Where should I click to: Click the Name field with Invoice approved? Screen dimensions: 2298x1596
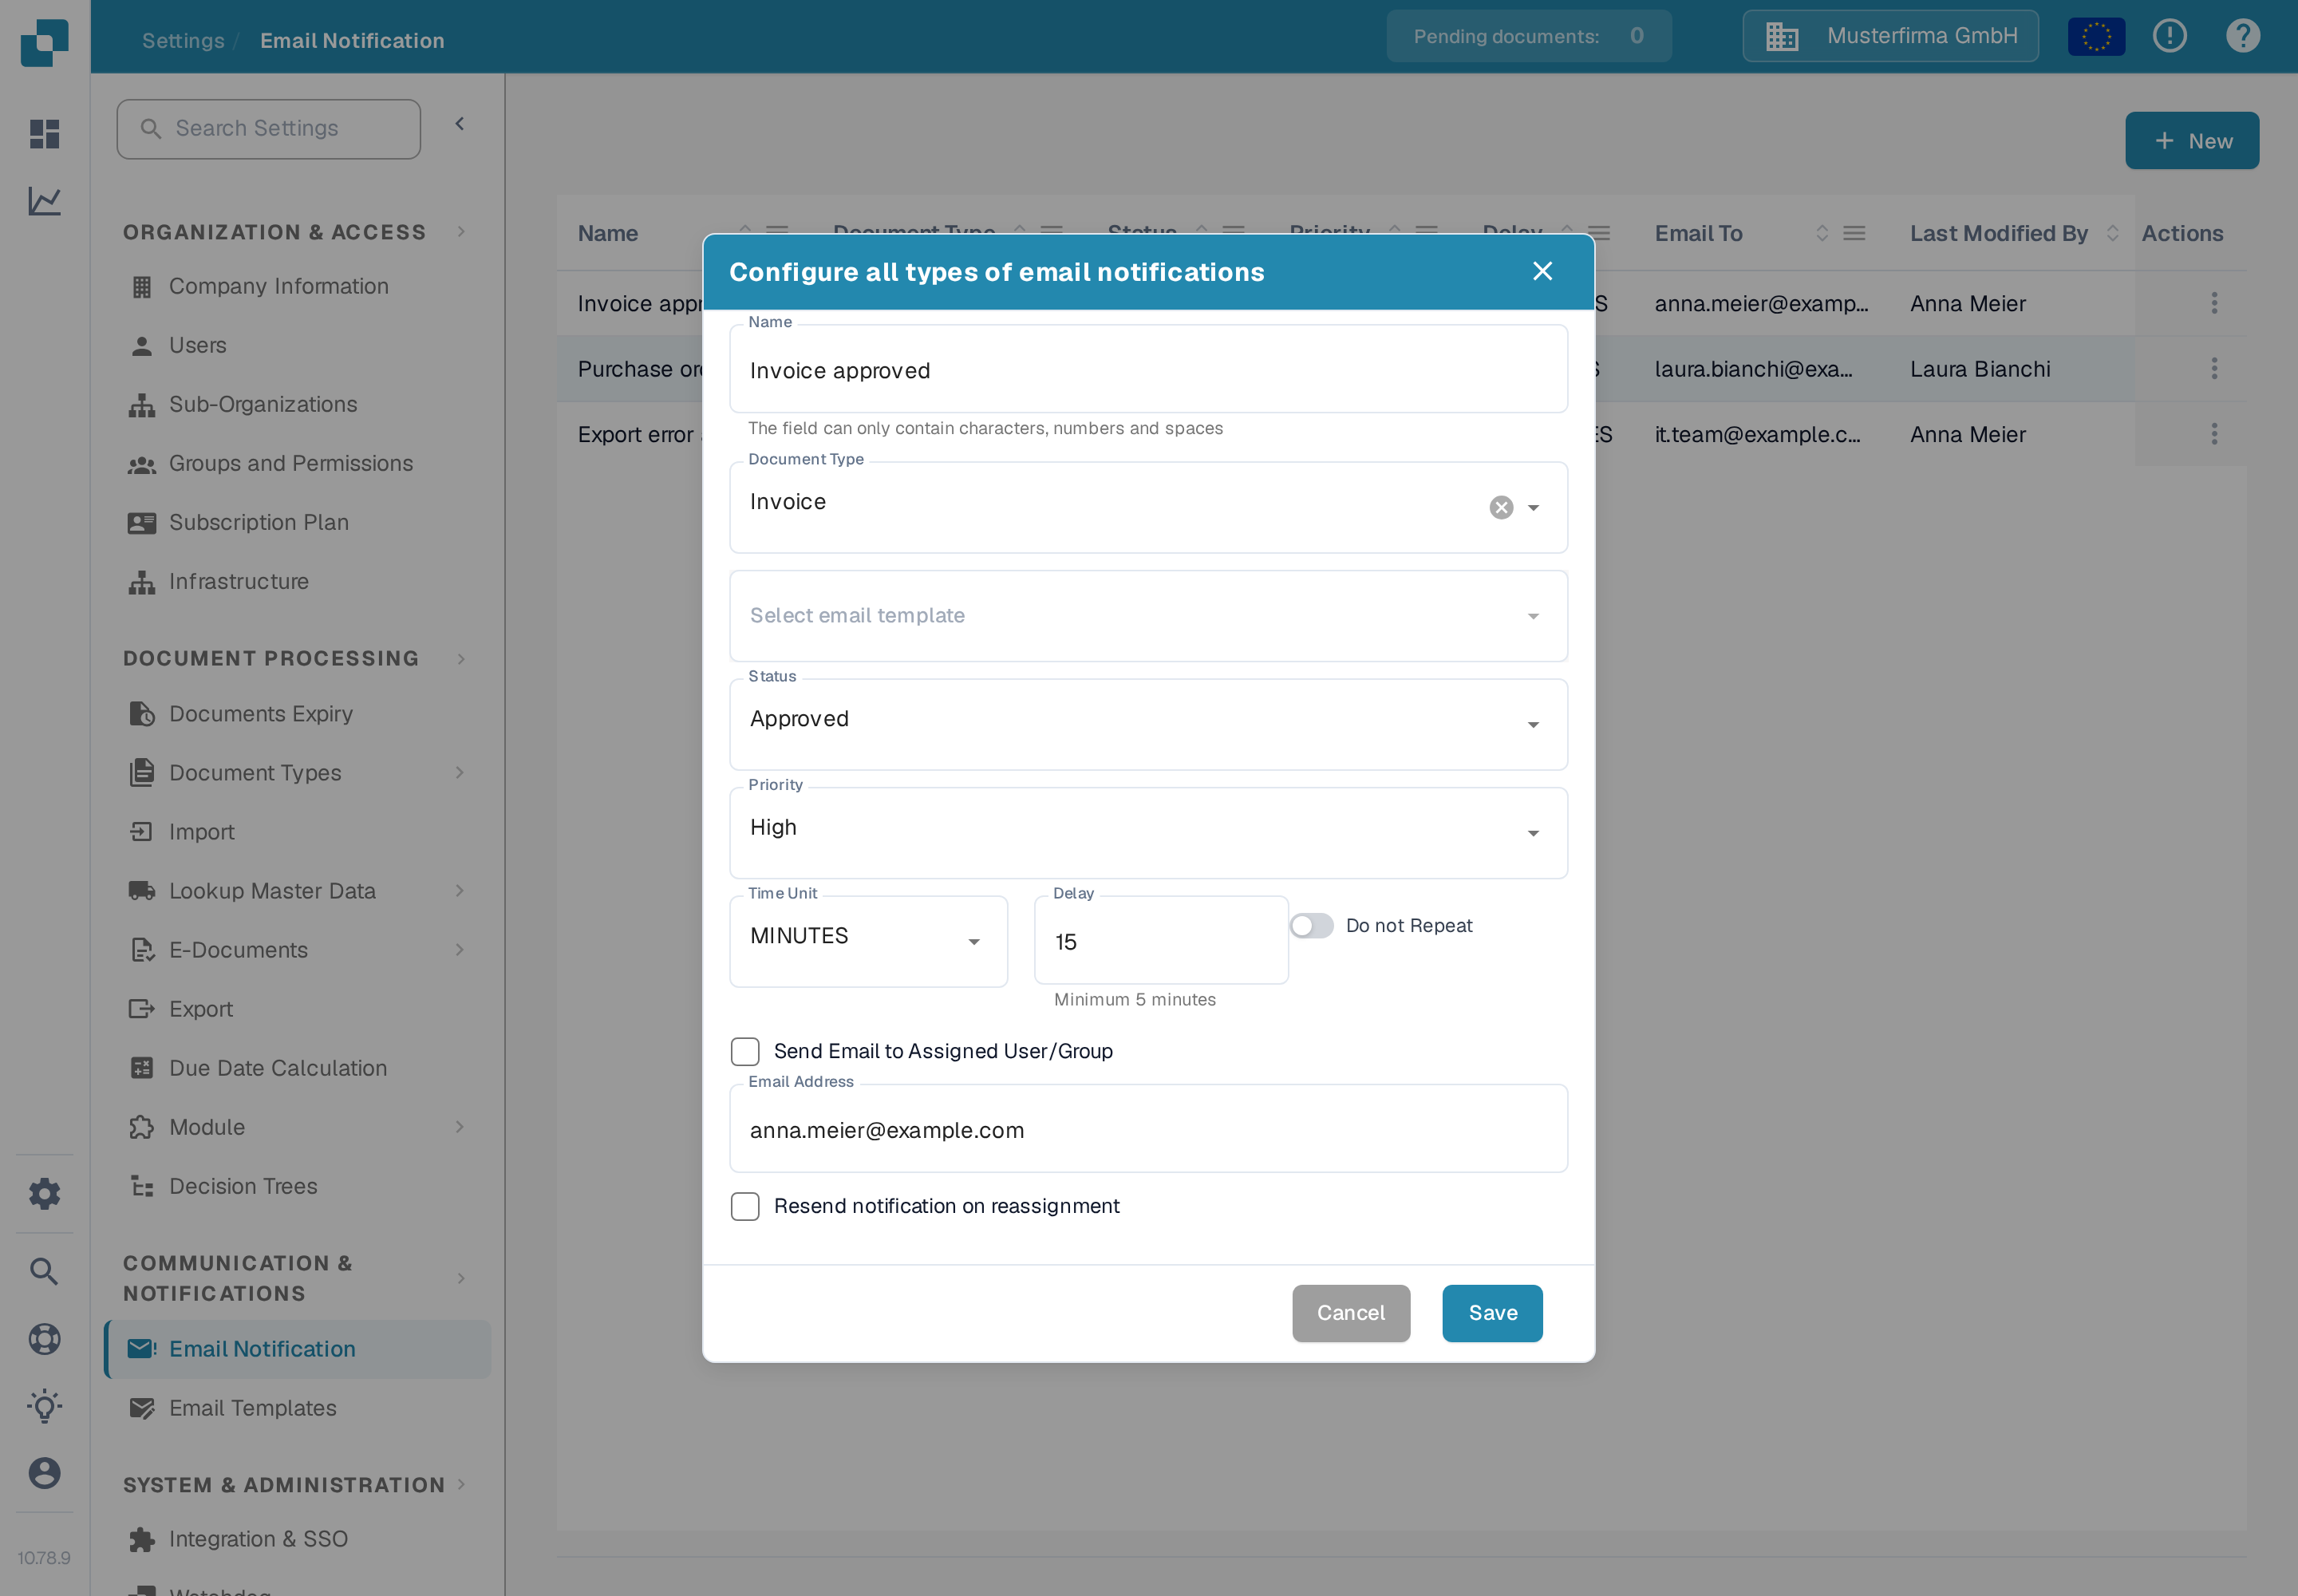1148,369
